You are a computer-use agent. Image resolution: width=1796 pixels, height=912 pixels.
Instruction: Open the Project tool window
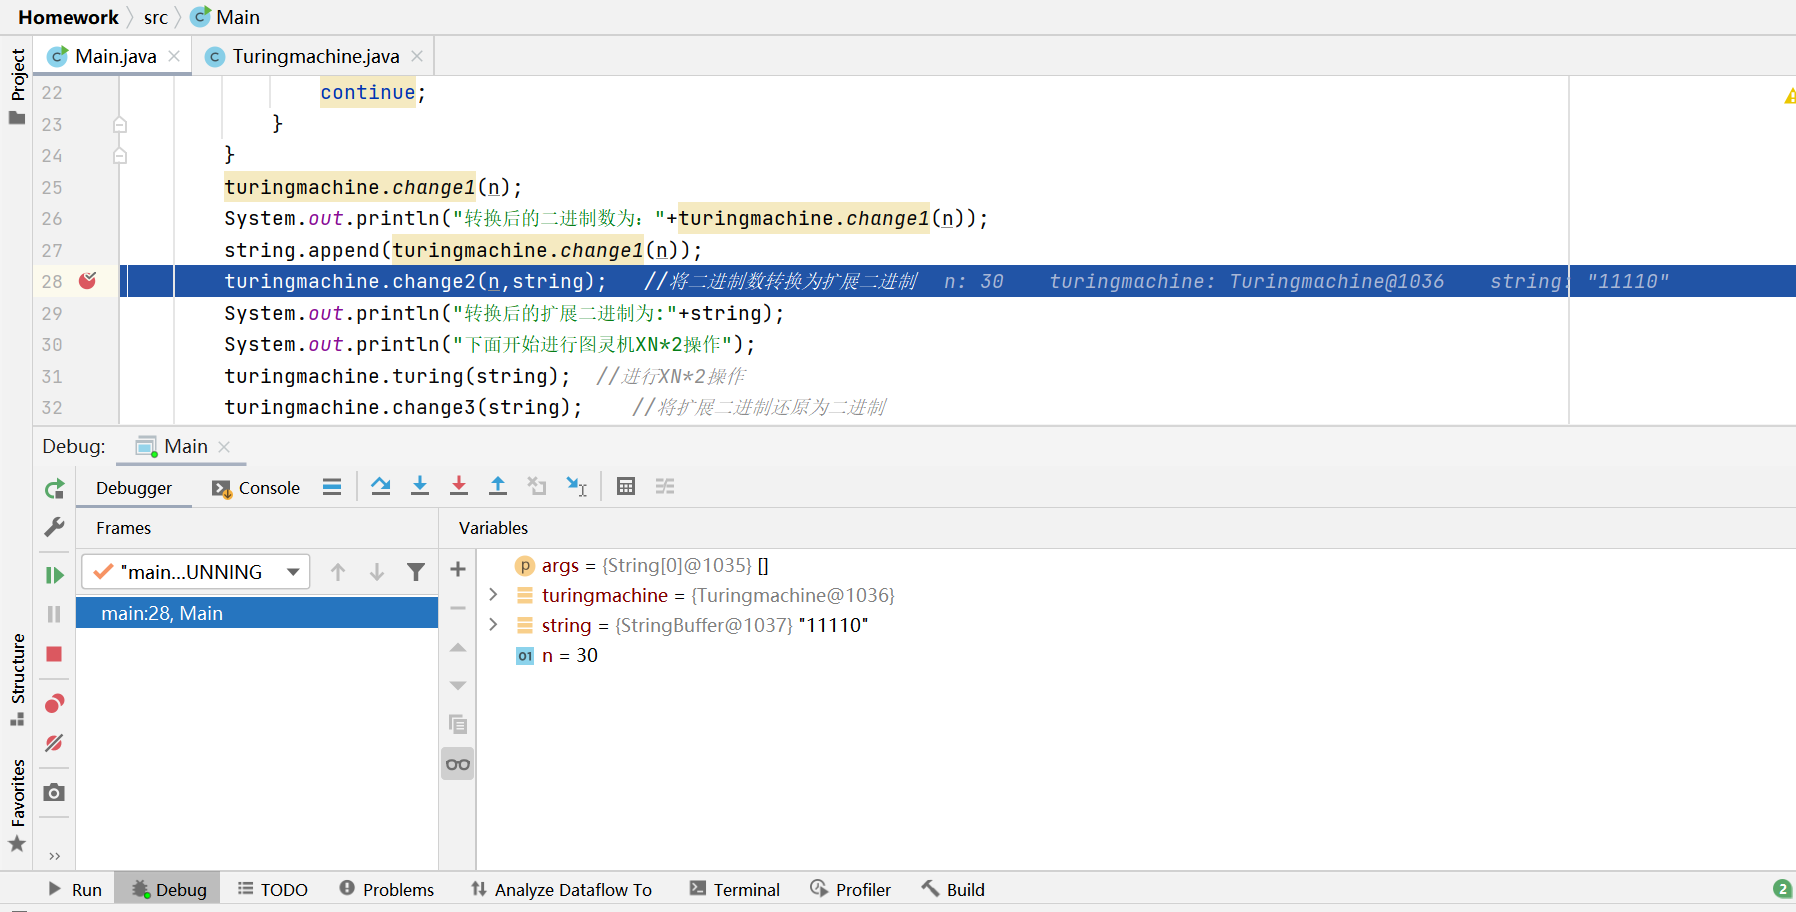17,85
